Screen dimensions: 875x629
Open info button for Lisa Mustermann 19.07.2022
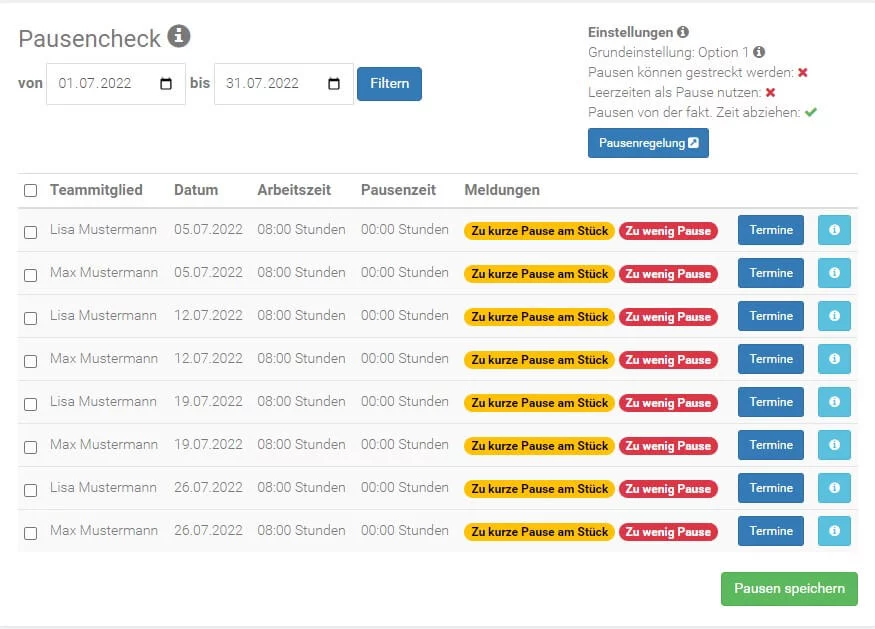tap(834, 402)
